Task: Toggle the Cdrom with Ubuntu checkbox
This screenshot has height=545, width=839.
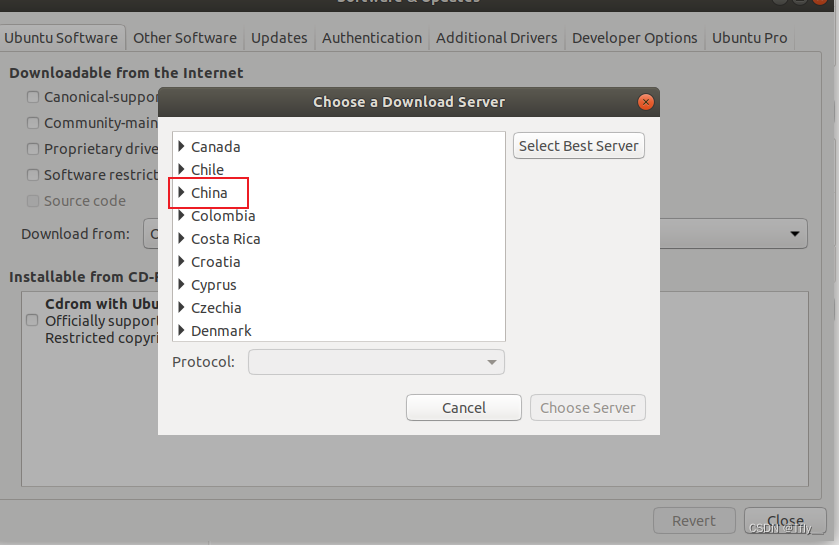Action: pyautogui.click(x=32, y=320)
